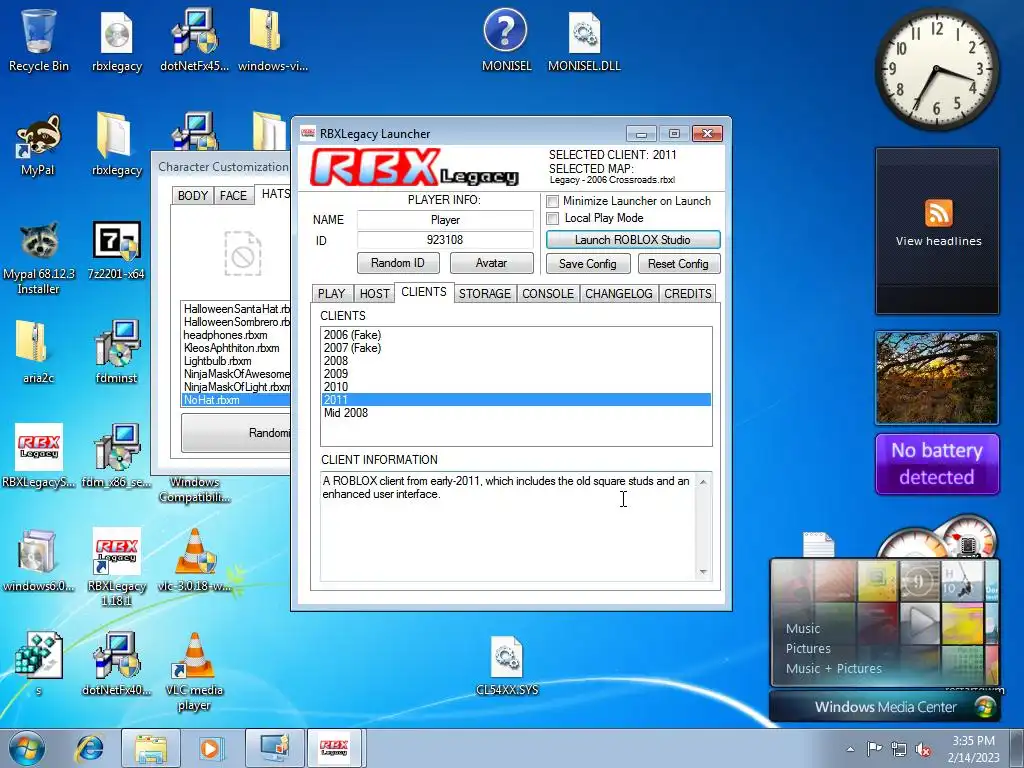This screenshot has width=1024, height=768.
Task: Open the fdm_x86_se... installer icon
Action: (117, 456)
